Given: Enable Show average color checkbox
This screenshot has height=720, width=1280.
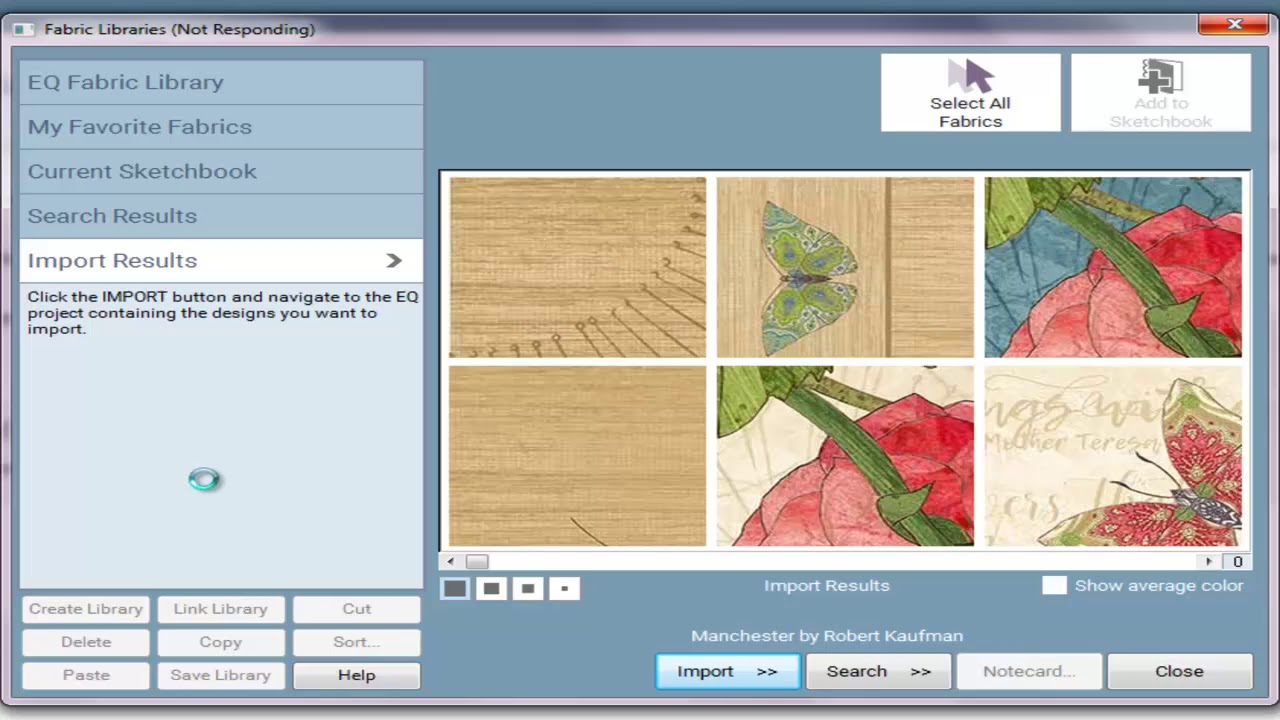Looking at the screenshot, I should (1054, 586).
